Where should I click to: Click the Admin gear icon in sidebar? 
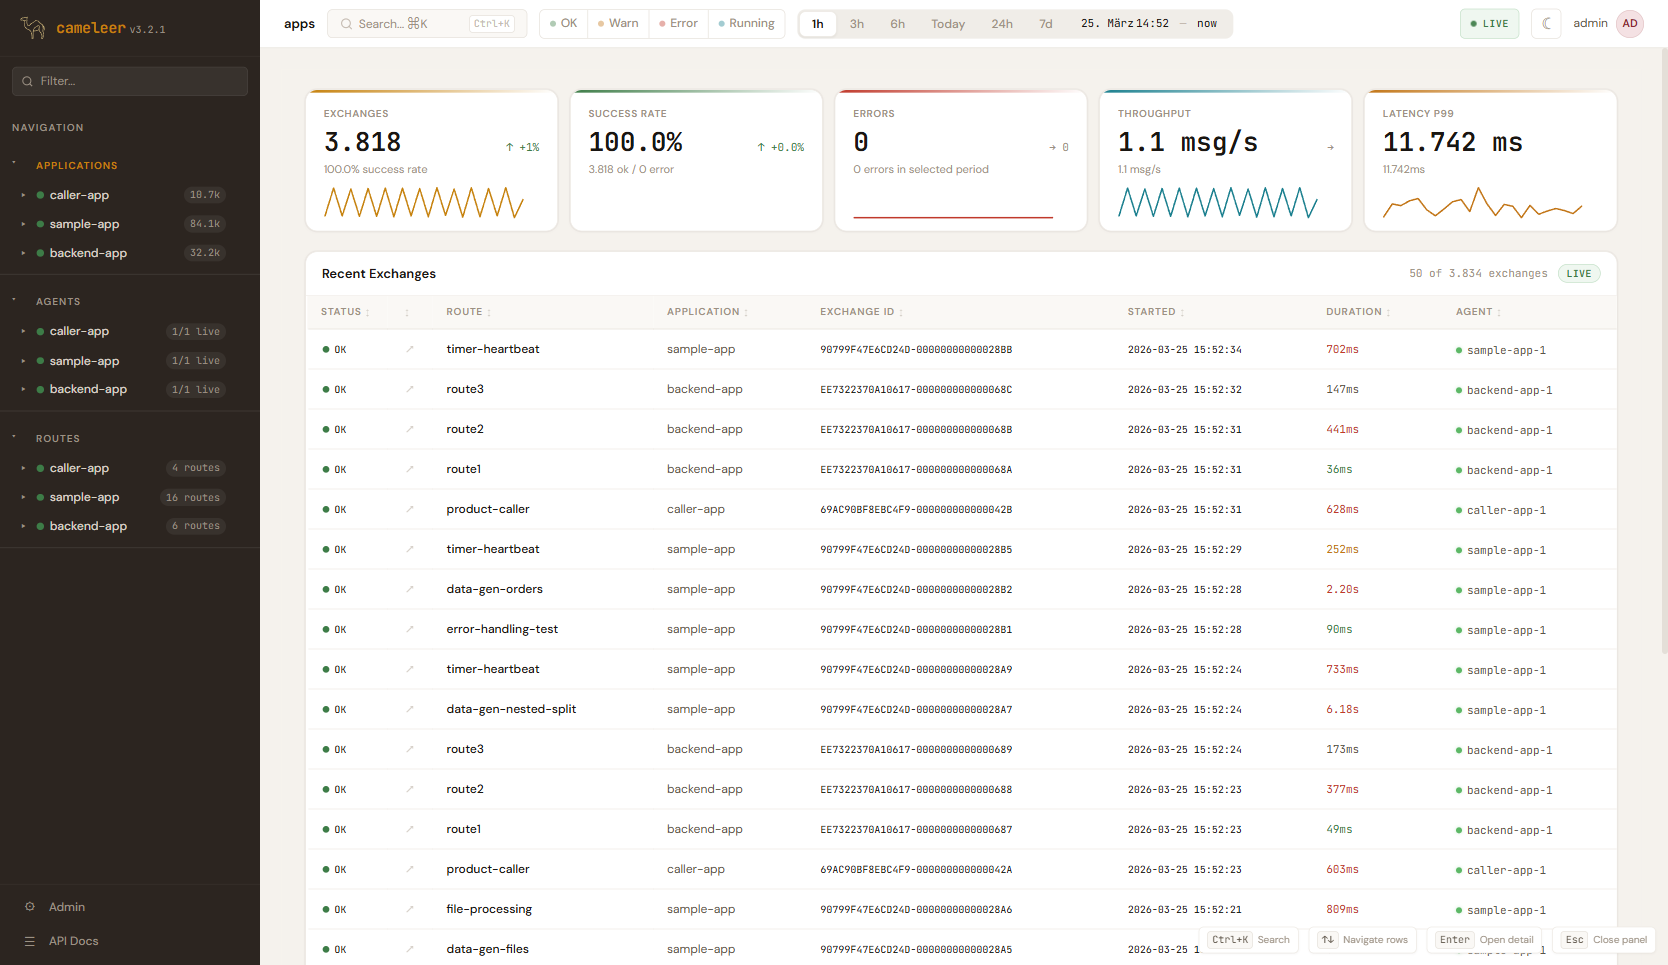point(30,907)
